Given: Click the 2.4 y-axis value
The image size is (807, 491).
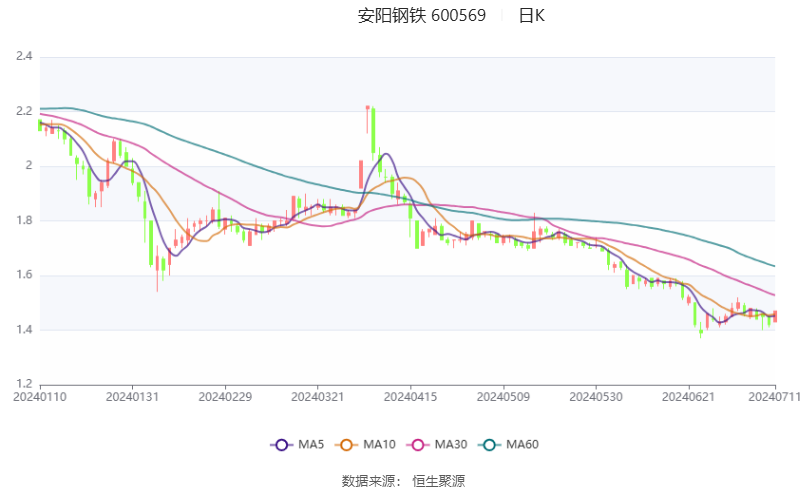Looking at the screenshot, I should [24, 56].
